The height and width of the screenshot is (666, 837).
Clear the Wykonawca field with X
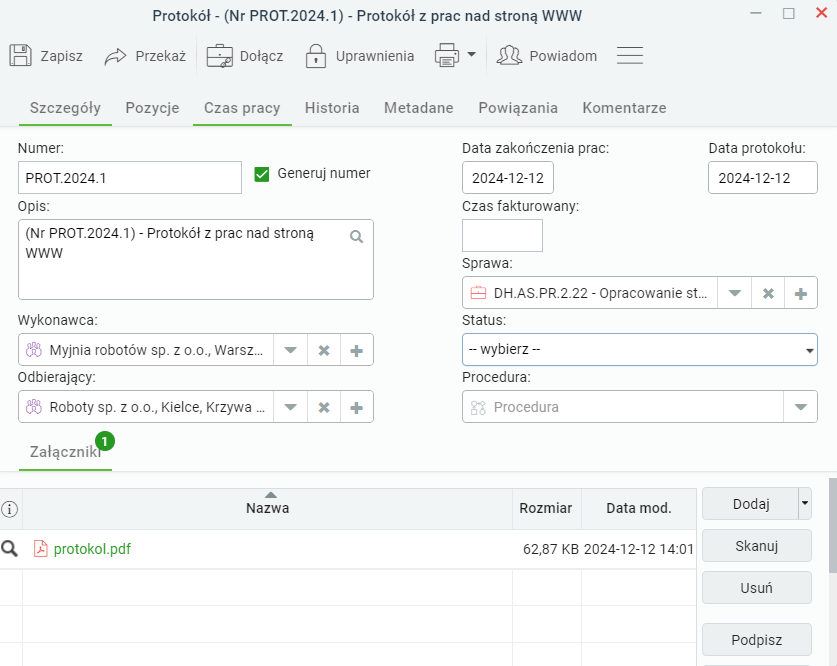(324, 350)
